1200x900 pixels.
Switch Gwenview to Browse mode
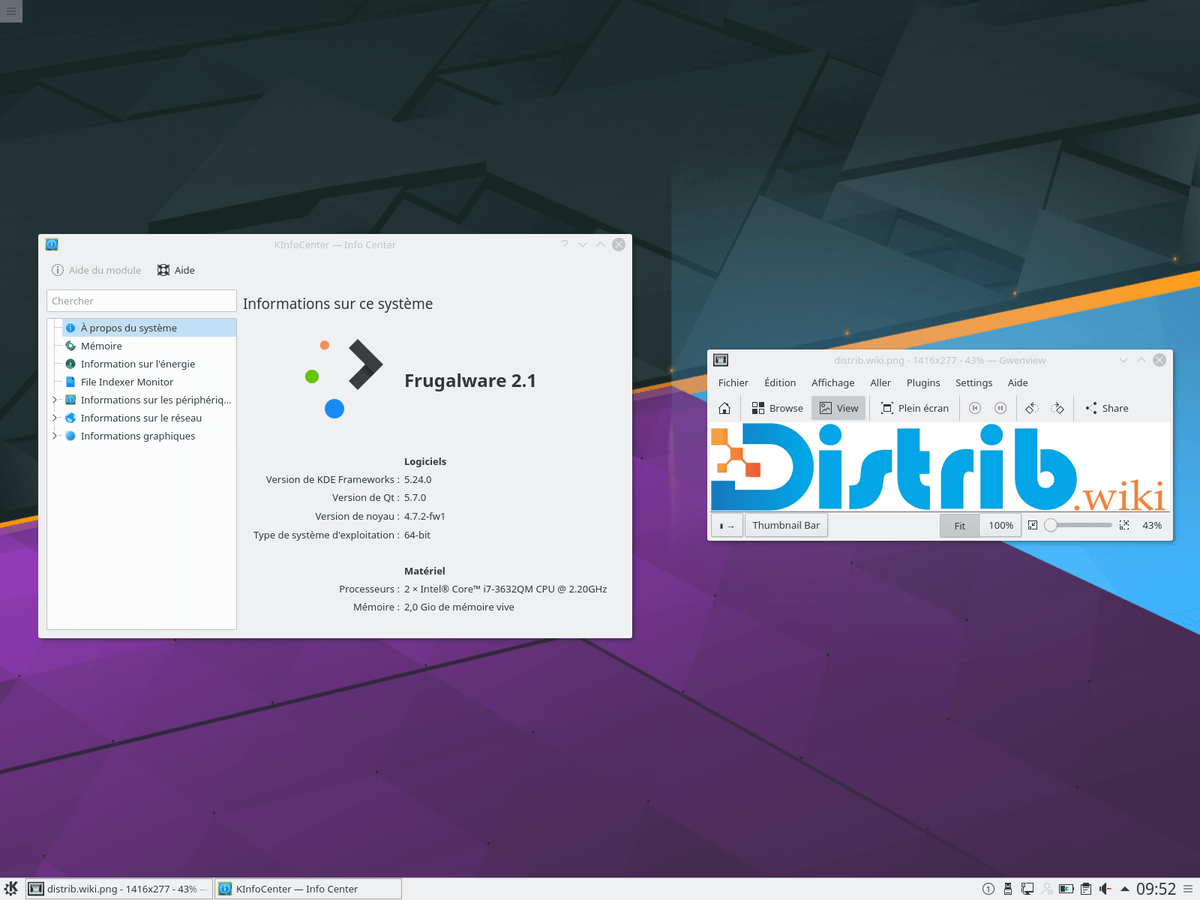778,408
